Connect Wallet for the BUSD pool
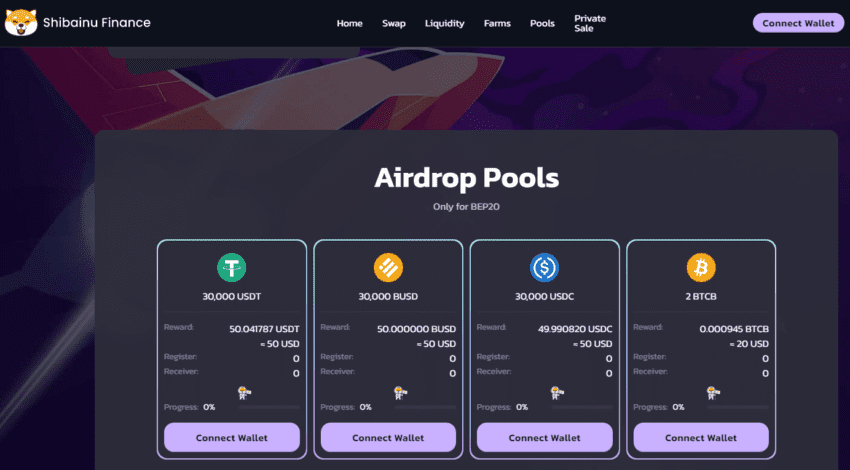The height and width of the screenshot is (470, 850). coord(388,437)
